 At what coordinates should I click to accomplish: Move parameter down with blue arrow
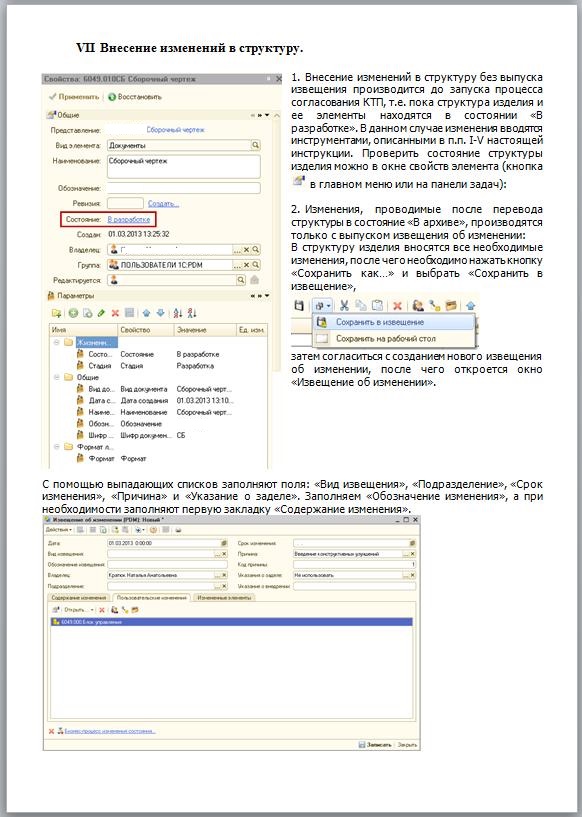point(160,313)
